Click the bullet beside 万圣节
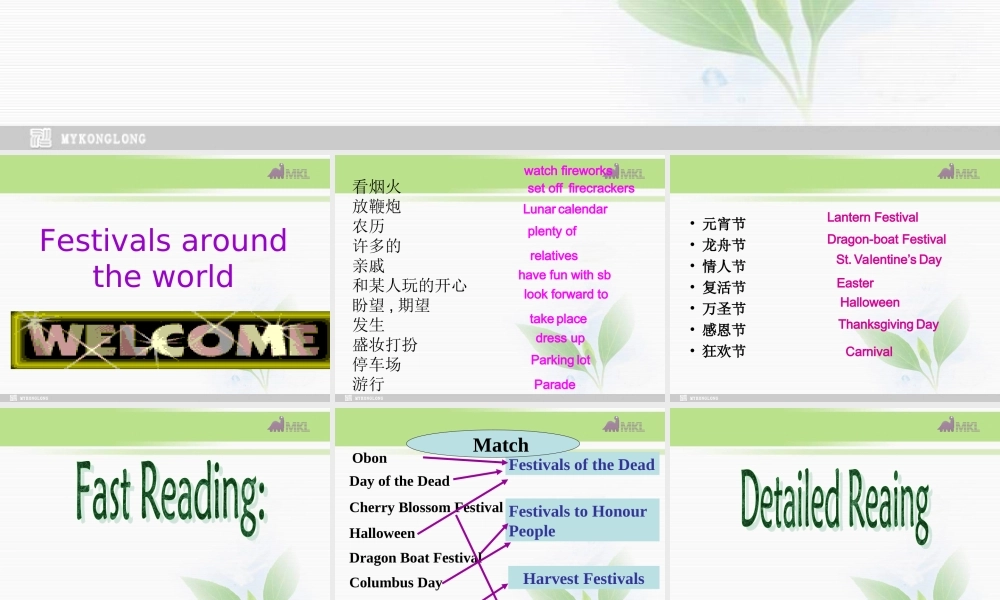 click(690, 308)
